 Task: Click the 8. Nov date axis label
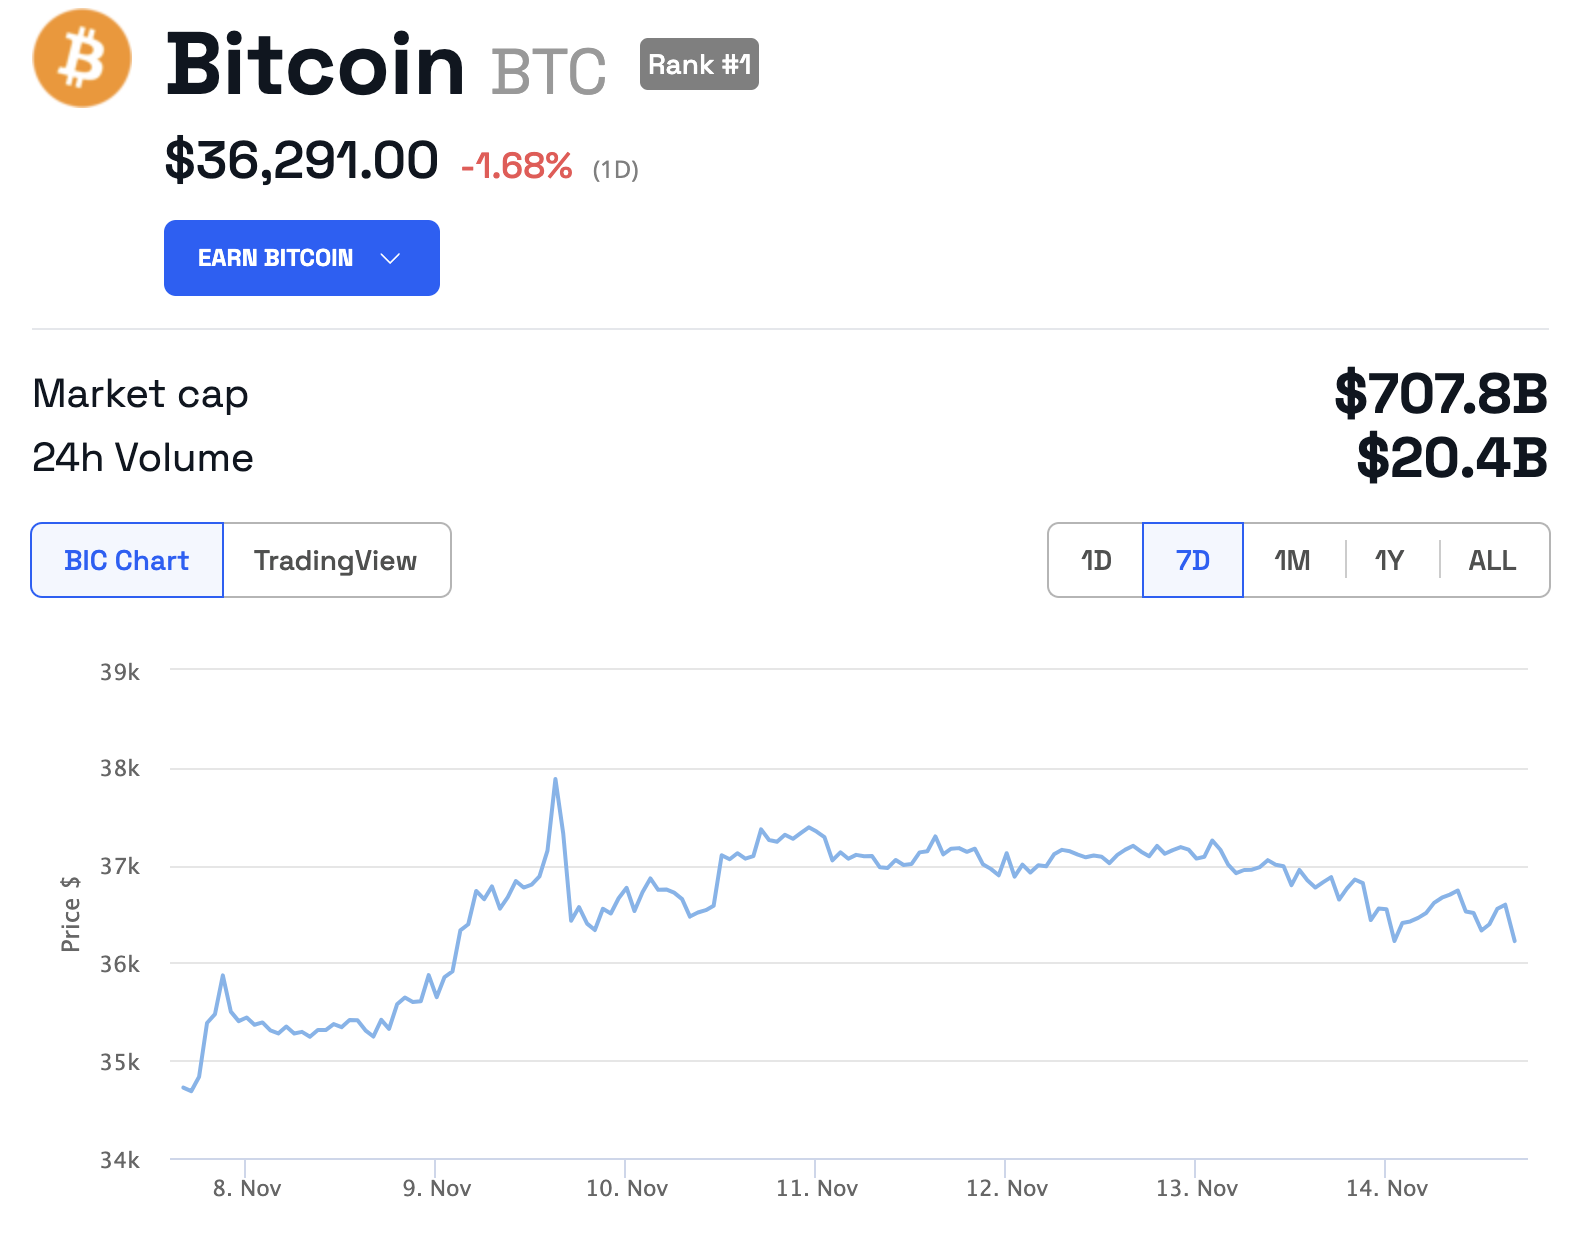click(247, 1188)
